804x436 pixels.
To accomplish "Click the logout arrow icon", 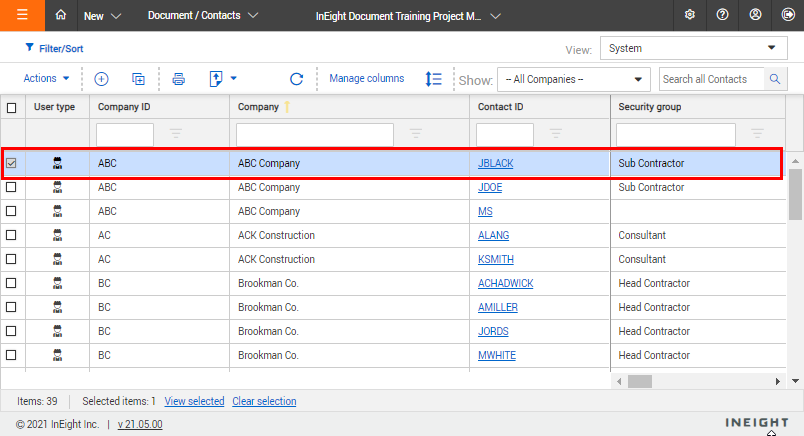I will click(788, 15).
